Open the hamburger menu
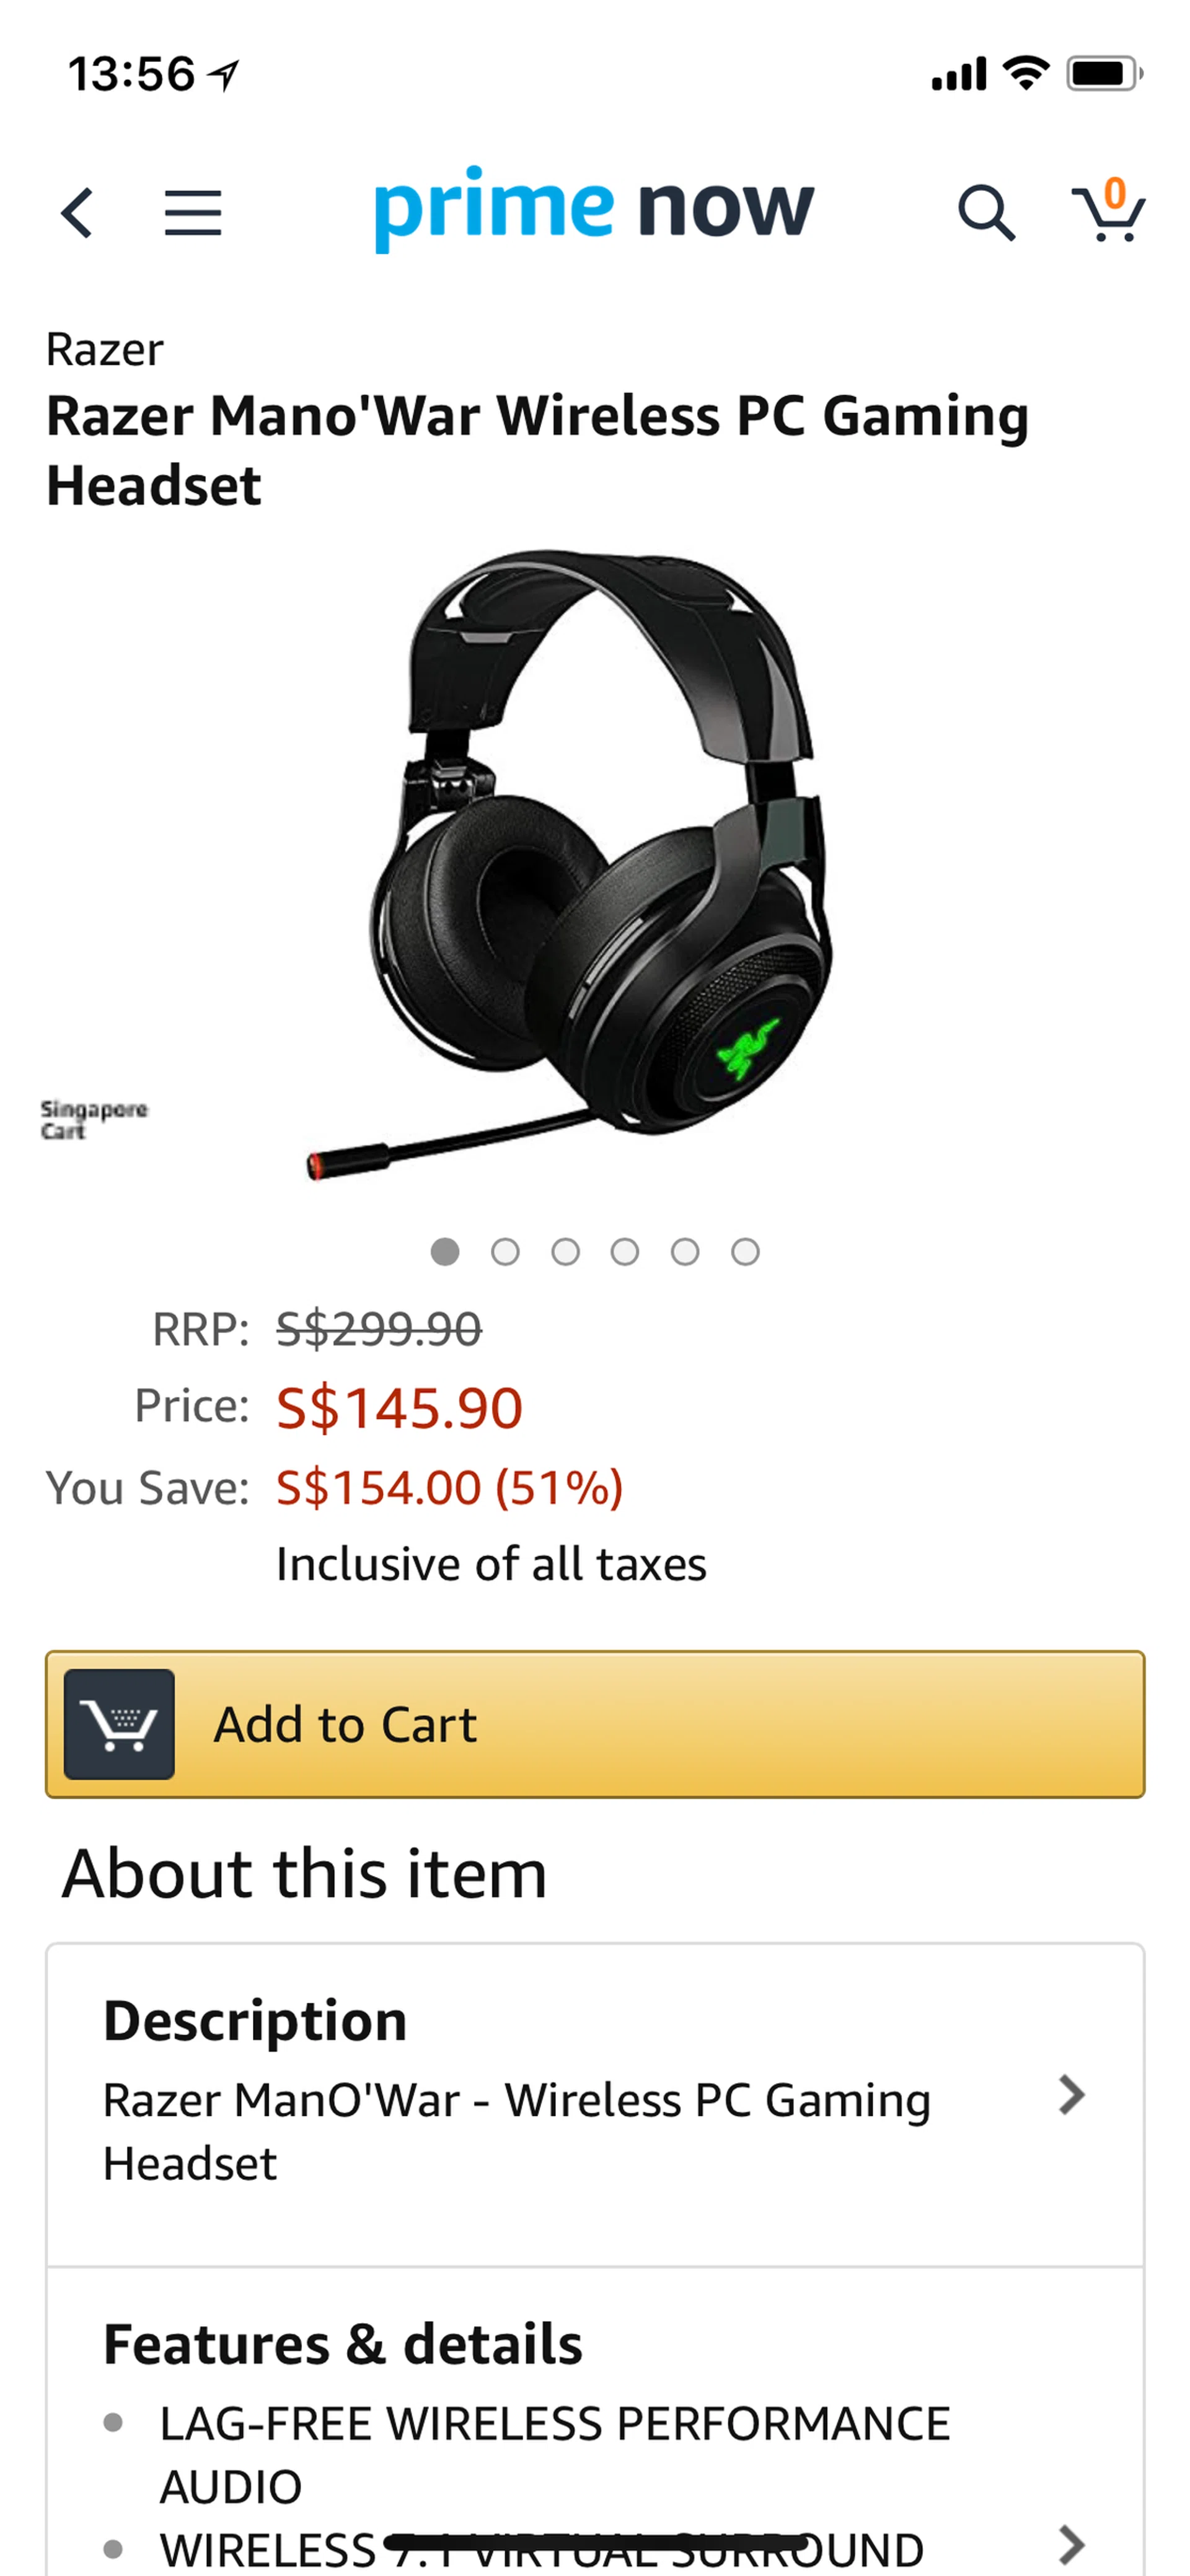Image resolution: width=1190 pixels, height=2576 pixels. tap(193, 213)
